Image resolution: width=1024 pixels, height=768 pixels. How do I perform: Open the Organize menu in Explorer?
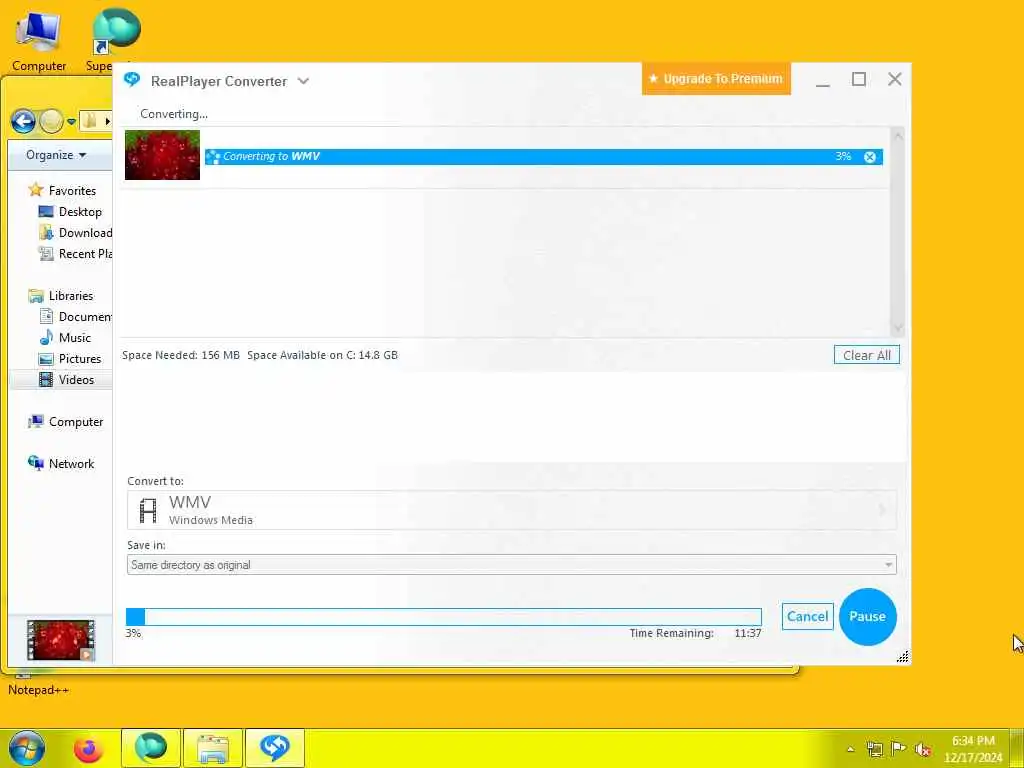(56, 155)
